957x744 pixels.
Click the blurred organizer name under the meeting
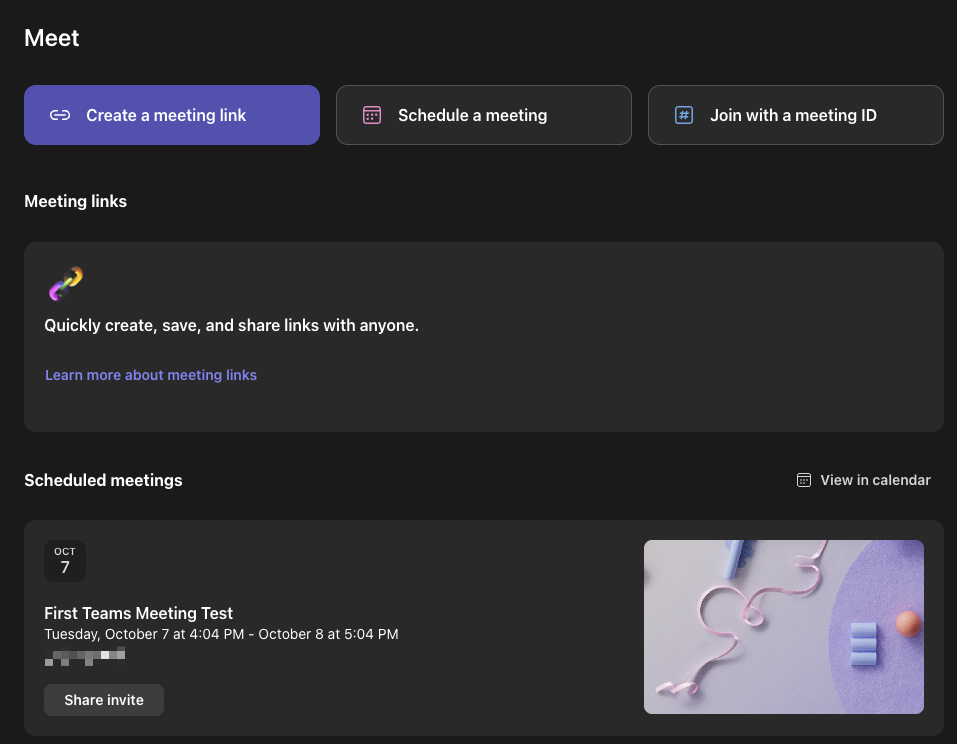(x=85, y=656)
